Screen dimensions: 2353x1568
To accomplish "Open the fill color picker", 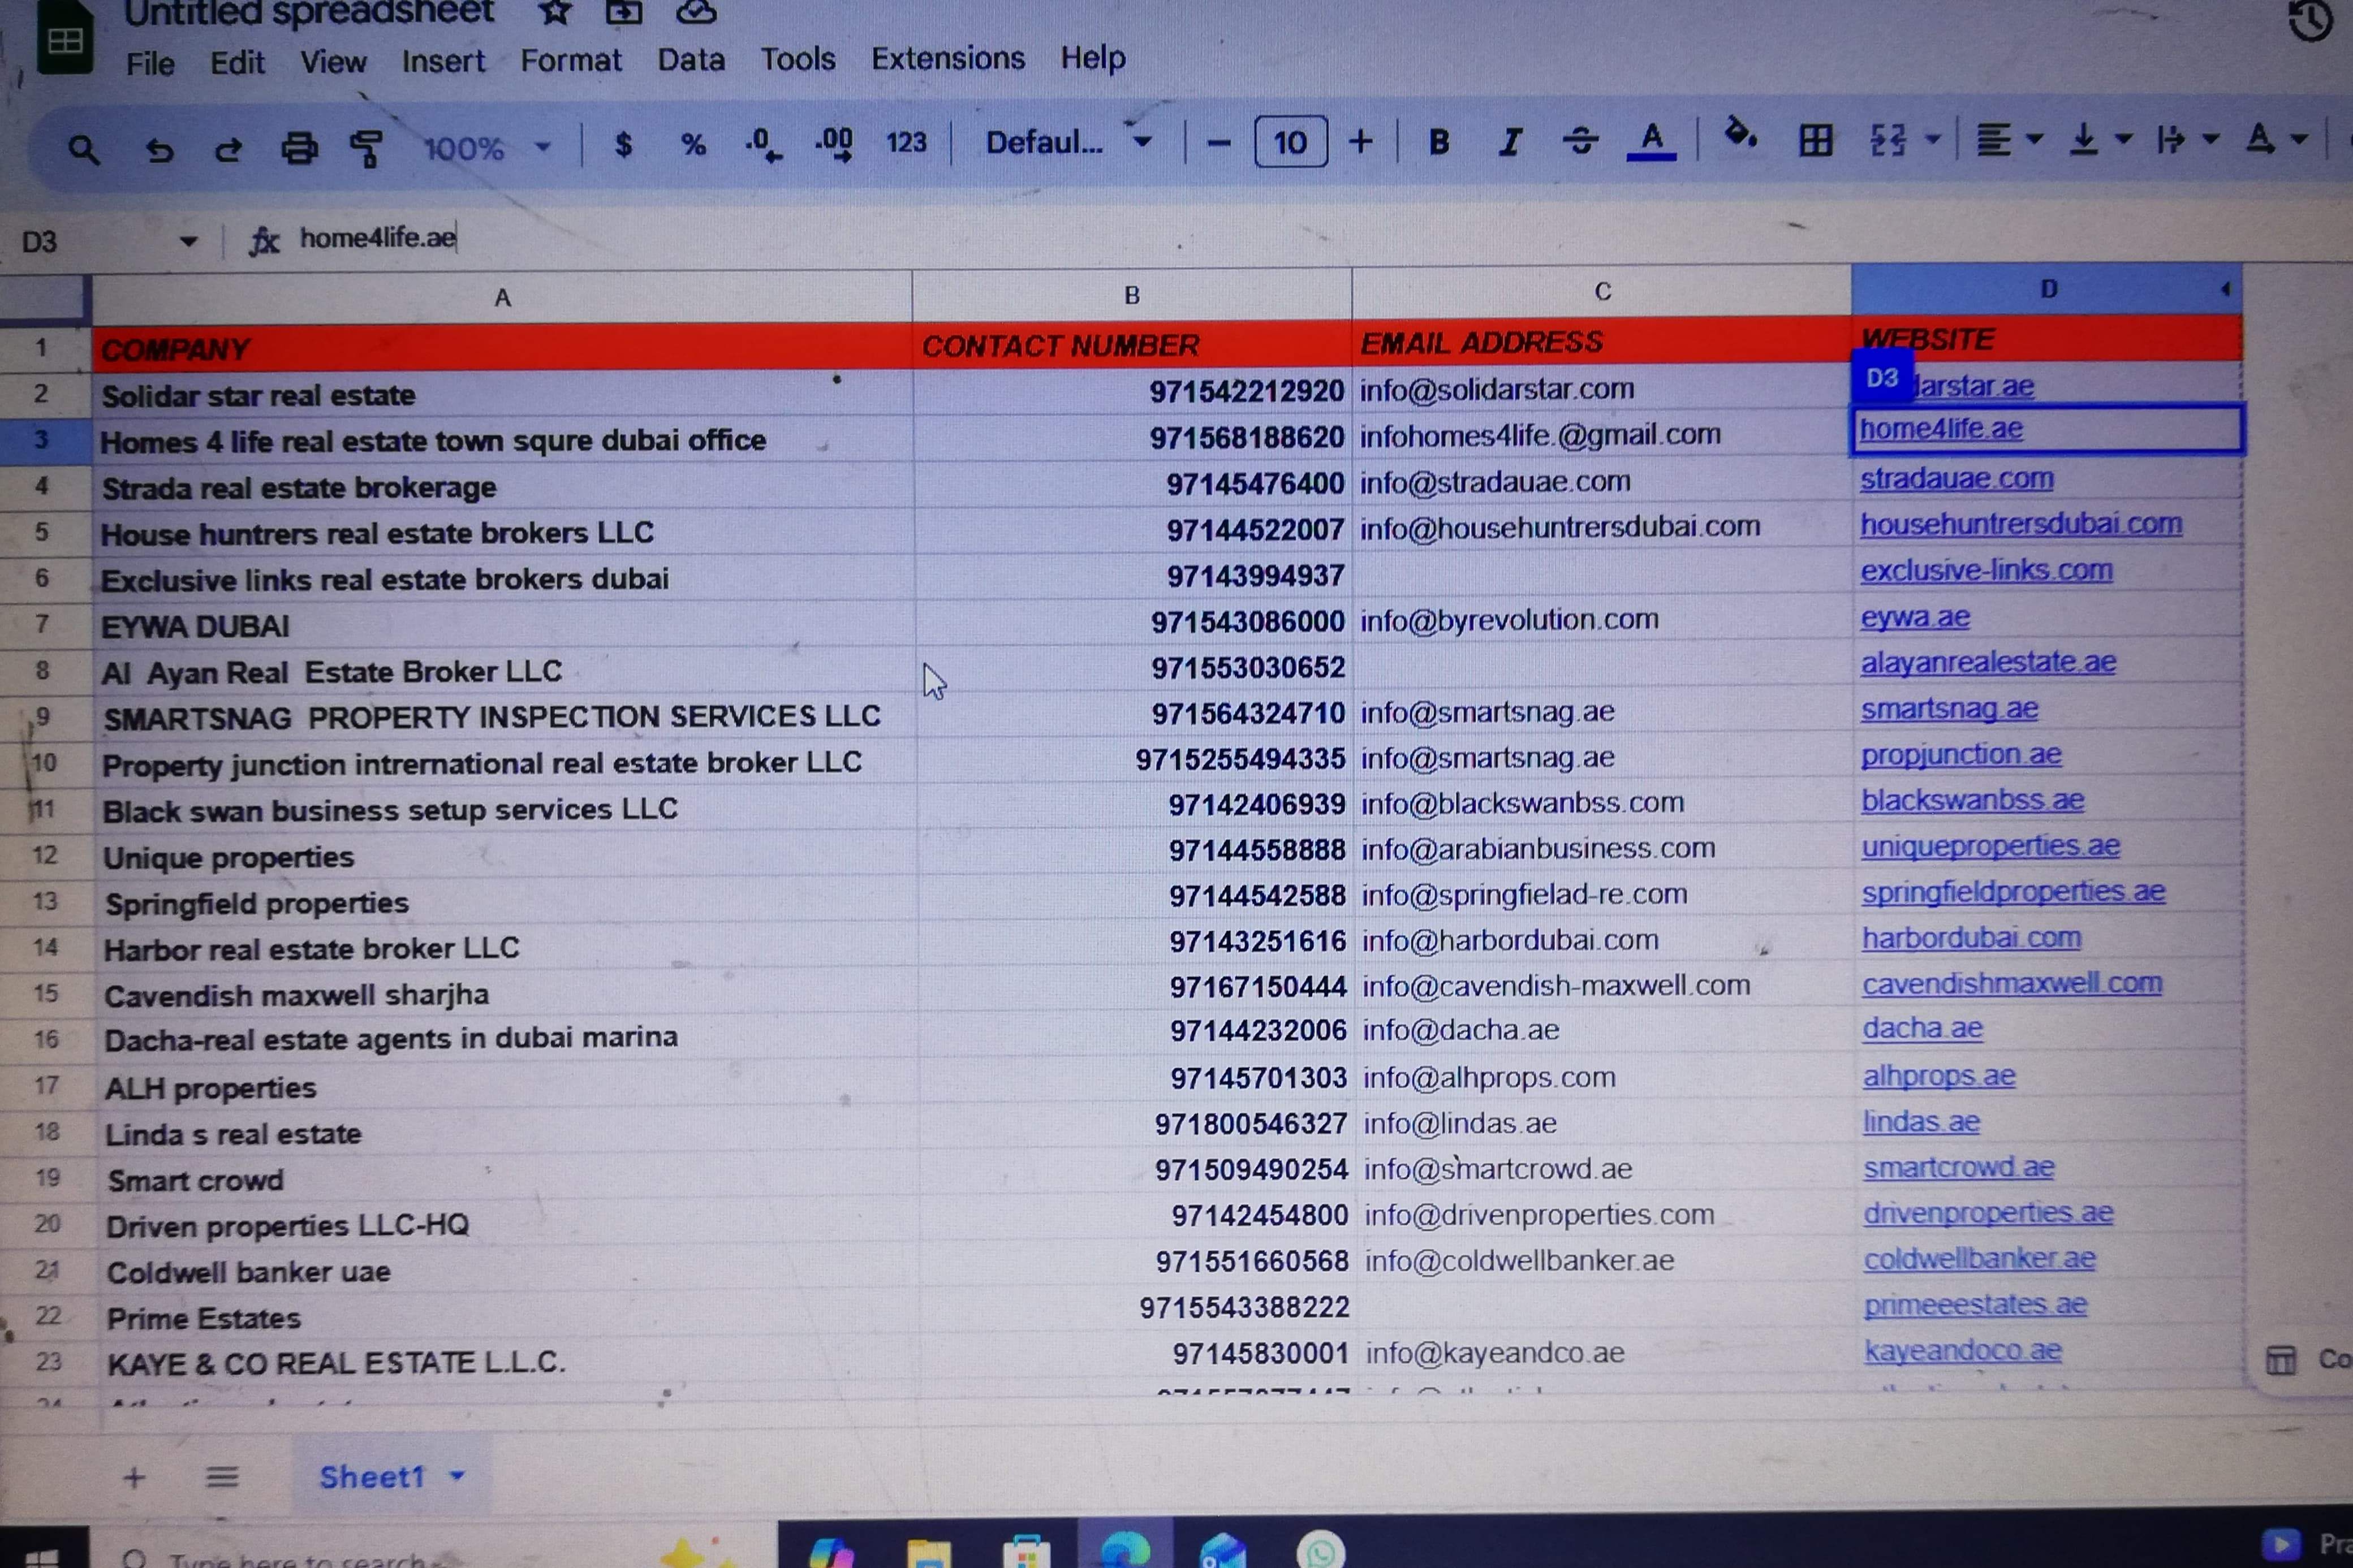I will pyautogui.click(x=1740, y=134).
